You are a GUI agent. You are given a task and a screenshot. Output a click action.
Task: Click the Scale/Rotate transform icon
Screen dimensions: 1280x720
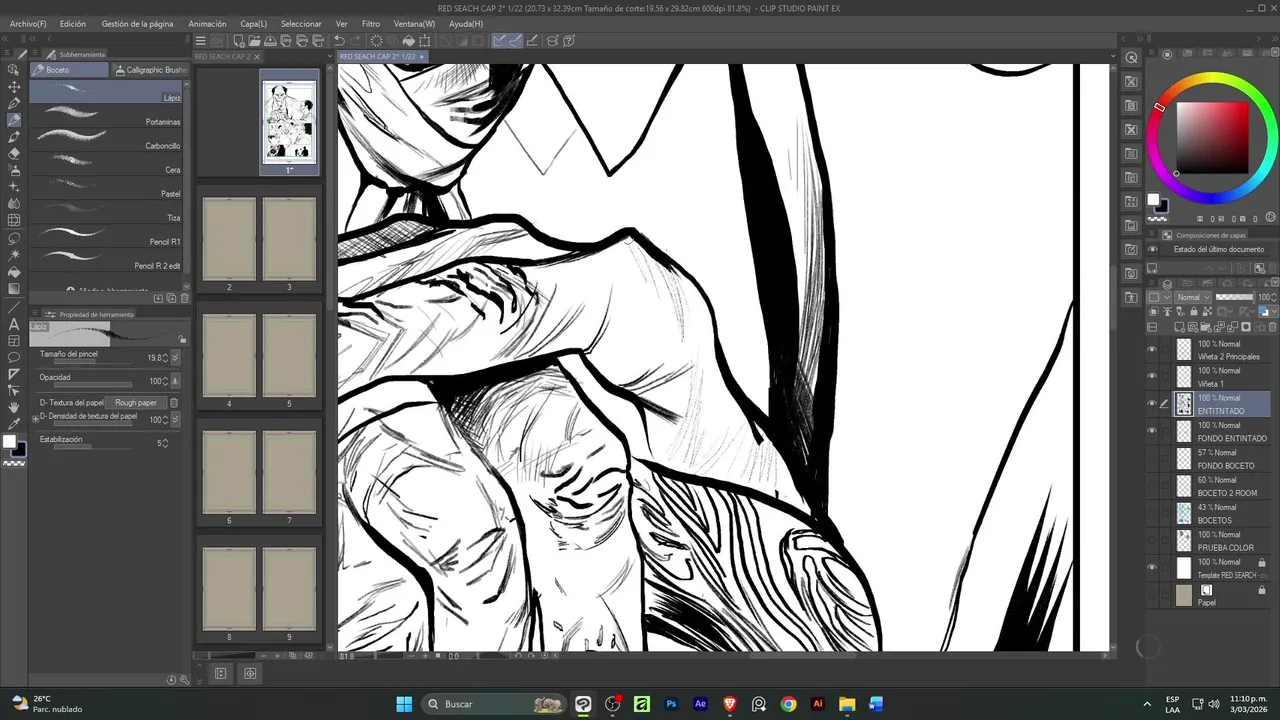tap(424, 41)
